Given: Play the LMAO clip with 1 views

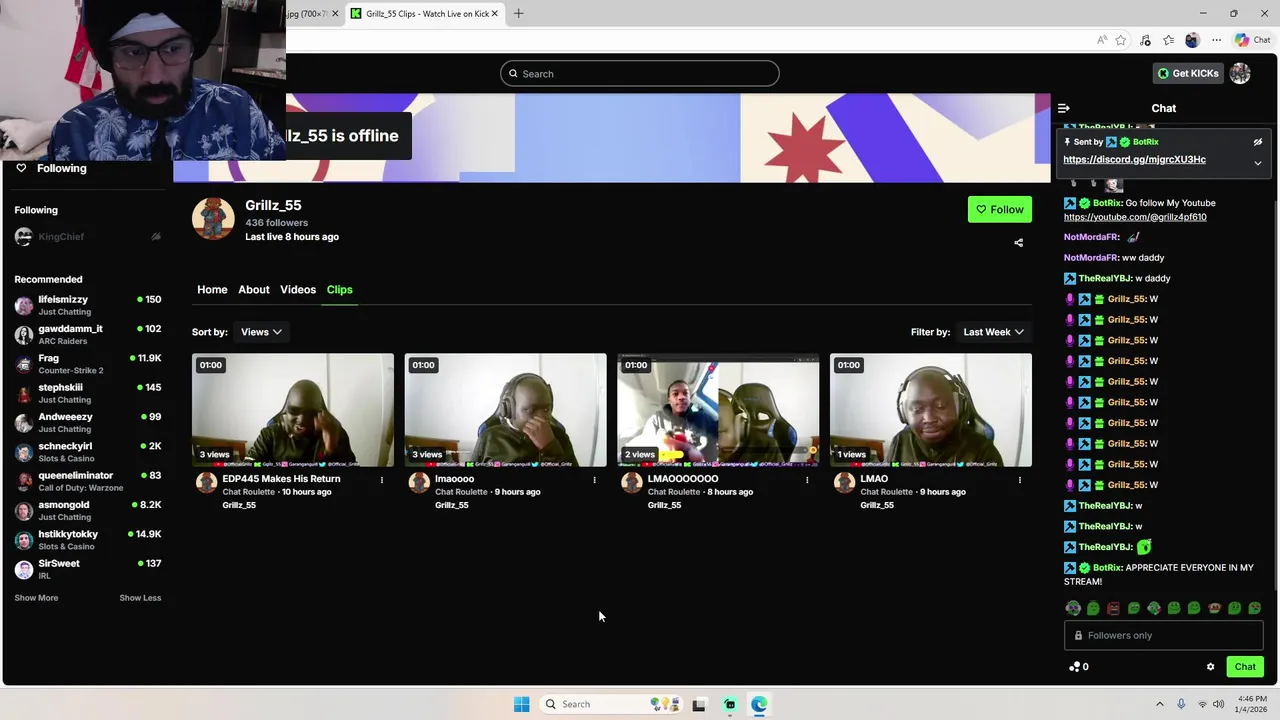Looking at the screenshot, I should click(931, 410).
